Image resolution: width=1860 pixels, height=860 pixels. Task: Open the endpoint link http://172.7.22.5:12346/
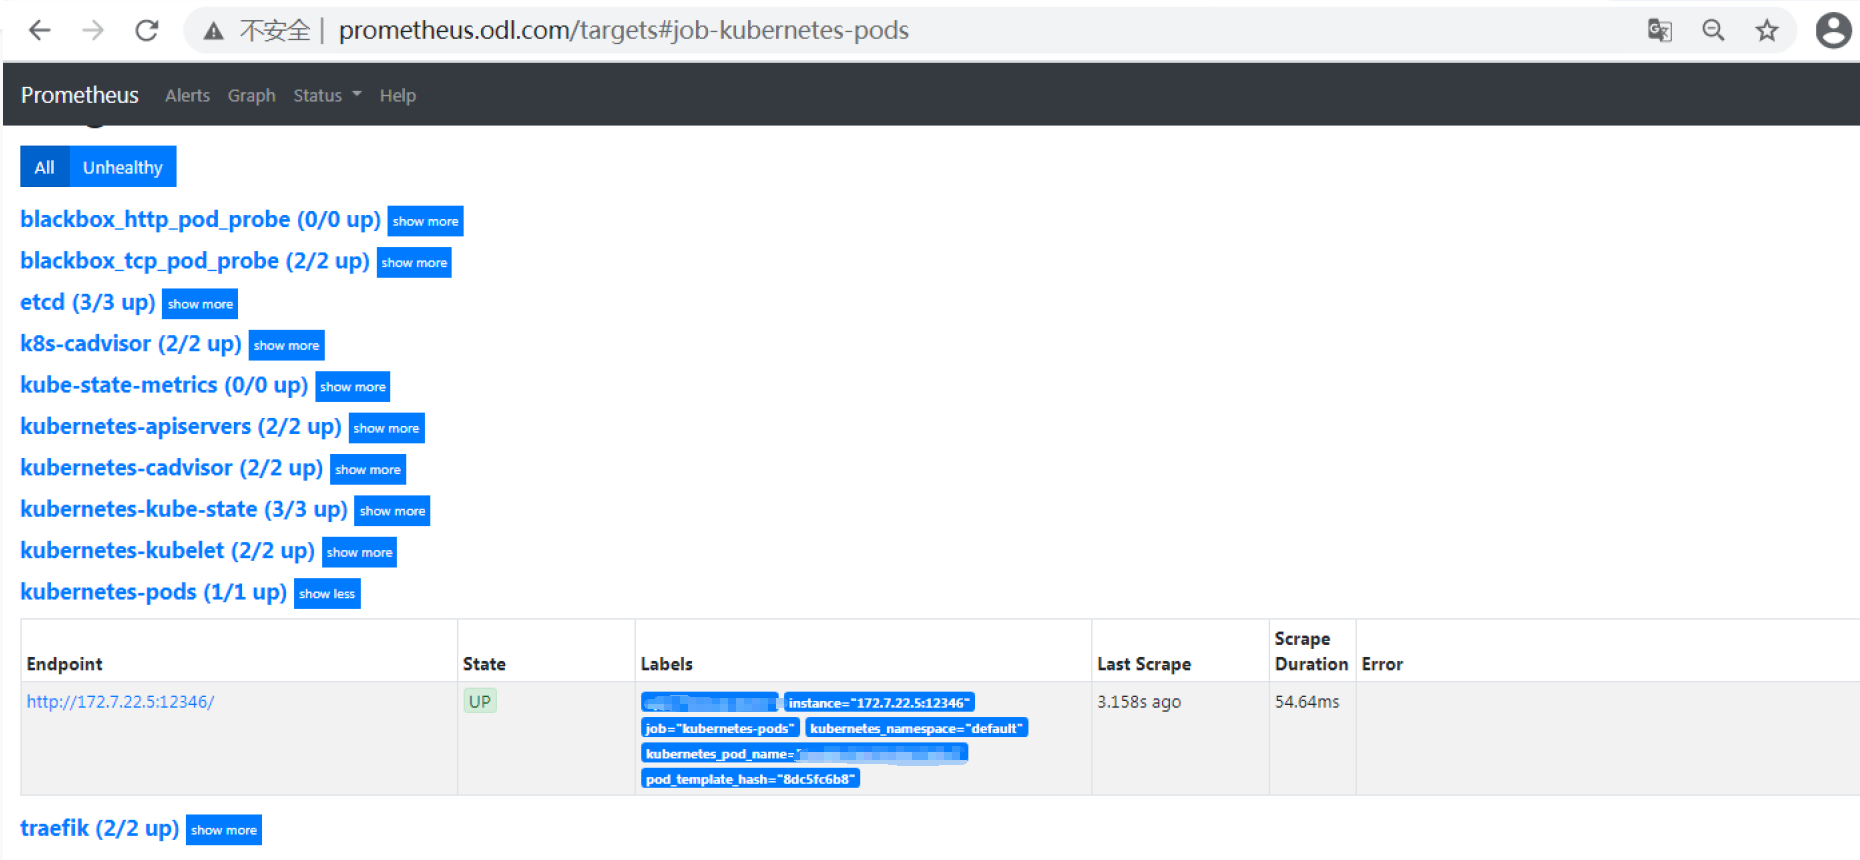pos(120,702)
